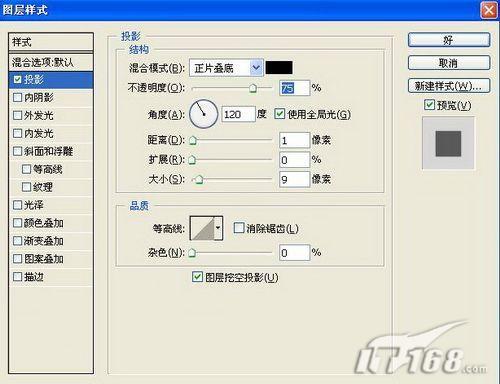
Task: Open the blend mode 正片叠底 dropdown
Action: pyautogui.click(x=226, y=68)
